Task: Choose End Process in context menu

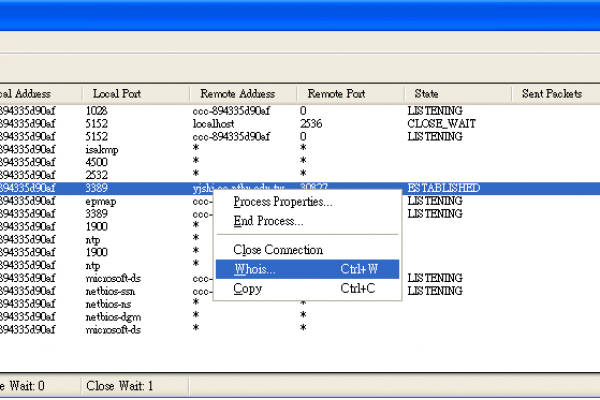Action: (269, 220)
